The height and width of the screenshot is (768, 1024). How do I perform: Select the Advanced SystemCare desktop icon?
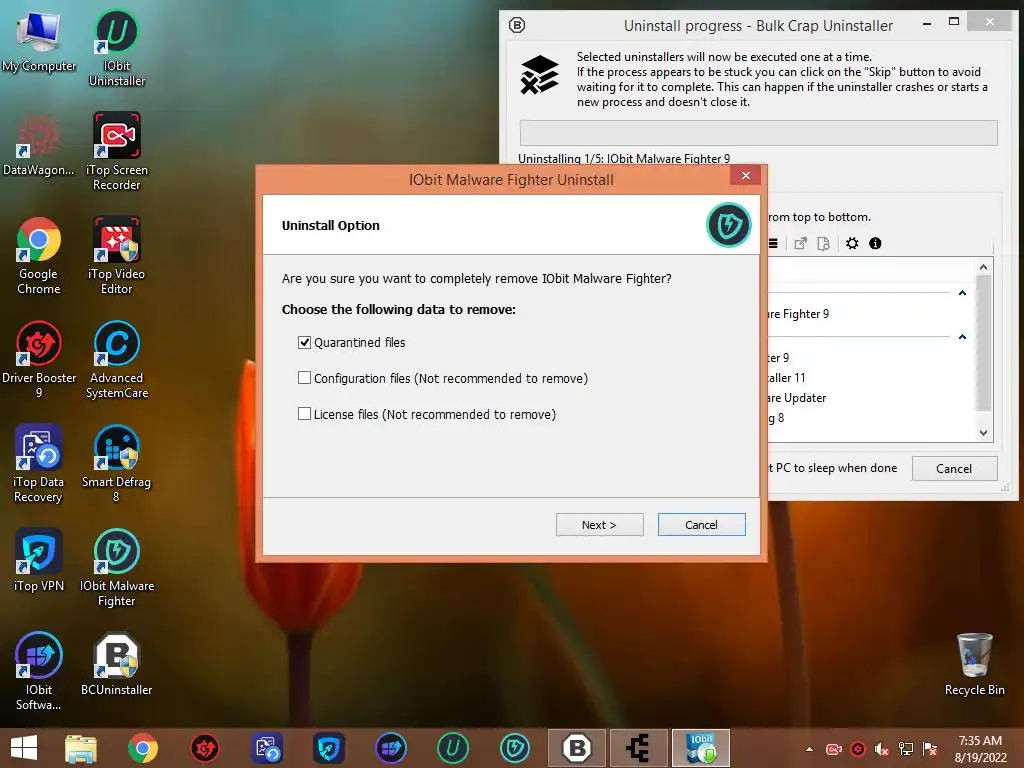coord(117,360)
